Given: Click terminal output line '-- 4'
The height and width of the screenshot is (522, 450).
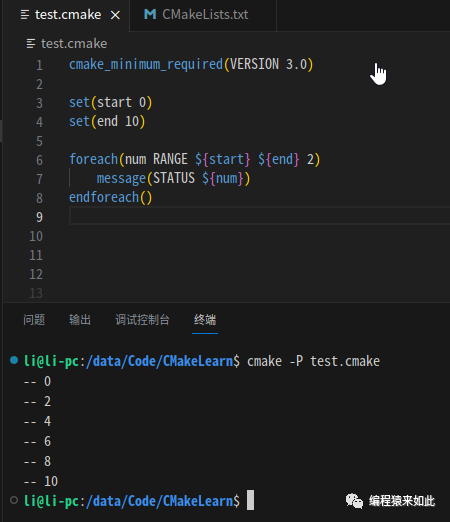Looking at the screenshot, I should click(x=37, y=421).
